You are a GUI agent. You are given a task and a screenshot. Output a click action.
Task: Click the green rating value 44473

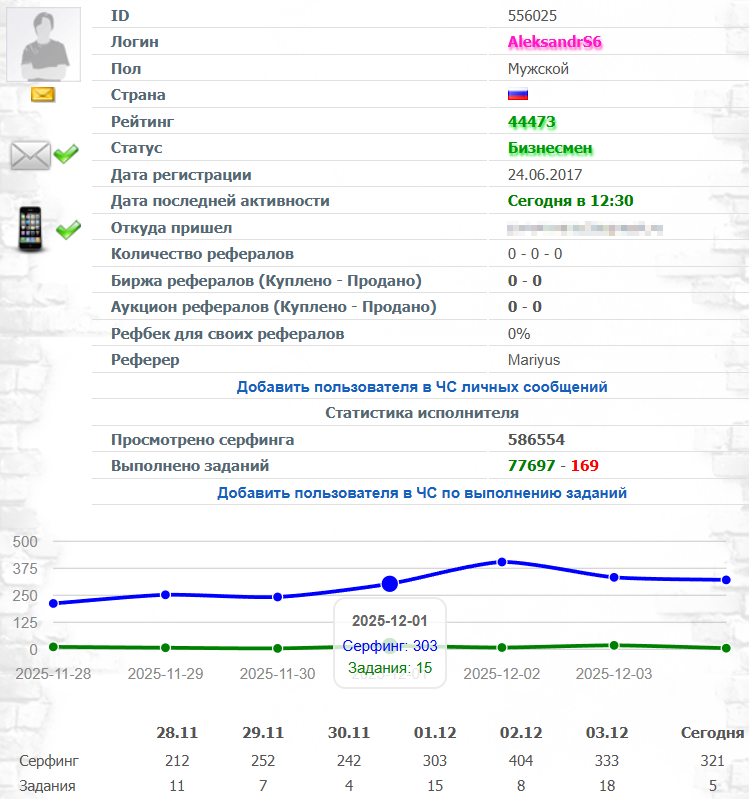pyautogui.click(x=532, y=122)
